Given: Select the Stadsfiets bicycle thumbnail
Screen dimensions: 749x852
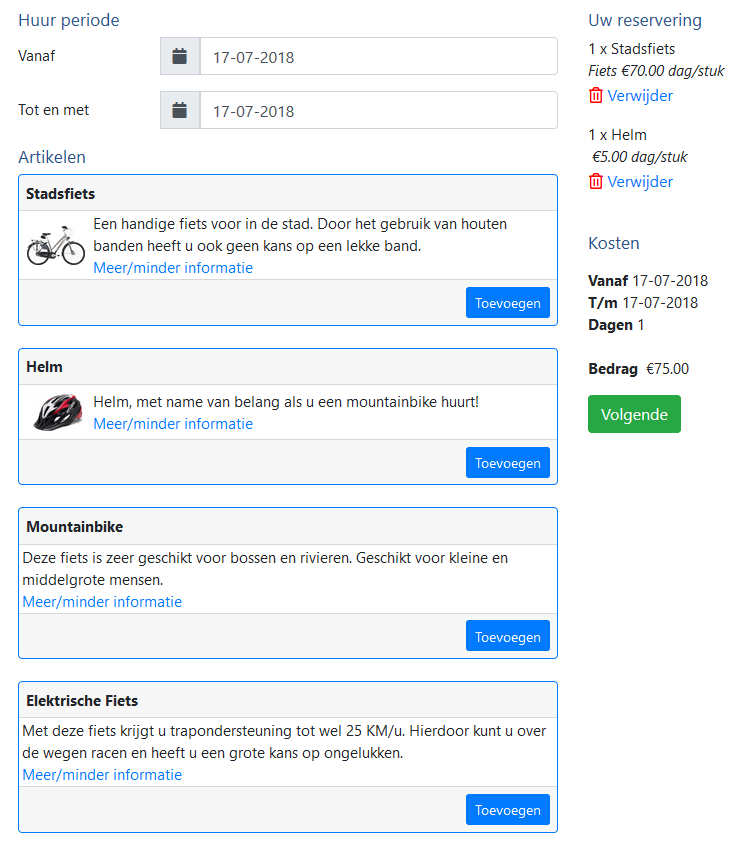Looking at the screenshot, I should [x=56, y=246].
